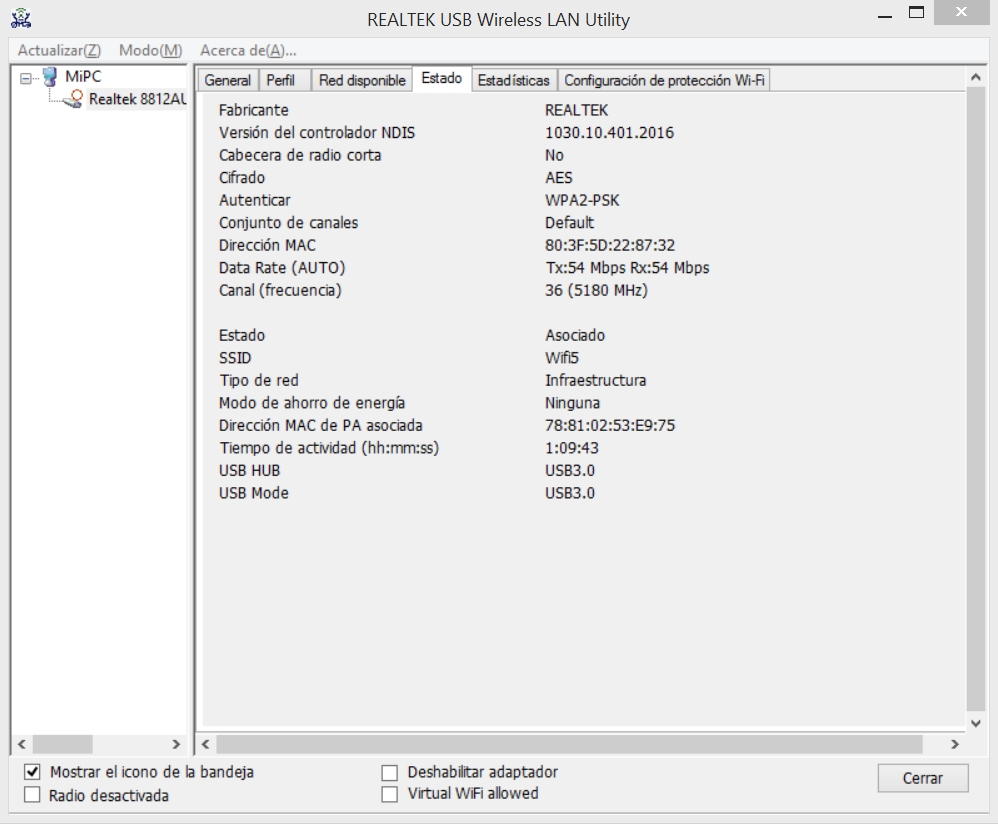This screenshot has height=824, width=998.
Task: Click the Tiempo de actividad (hh:mm:ss) label
Action: [329, 448]
